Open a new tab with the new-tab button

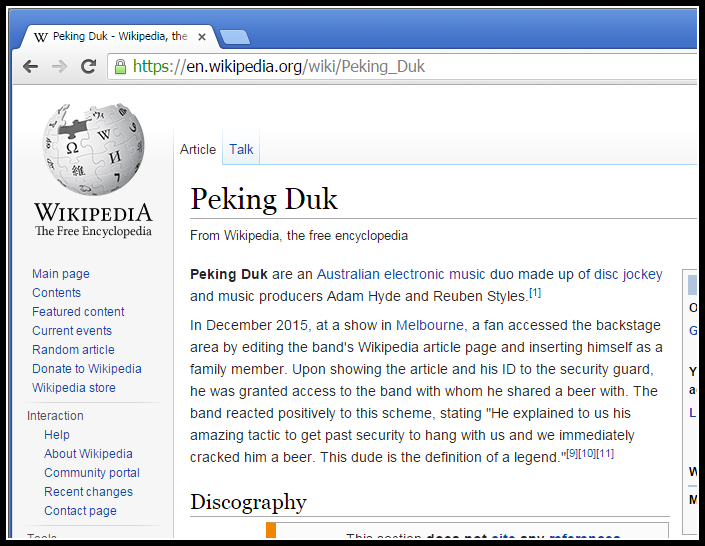(235, 37)
